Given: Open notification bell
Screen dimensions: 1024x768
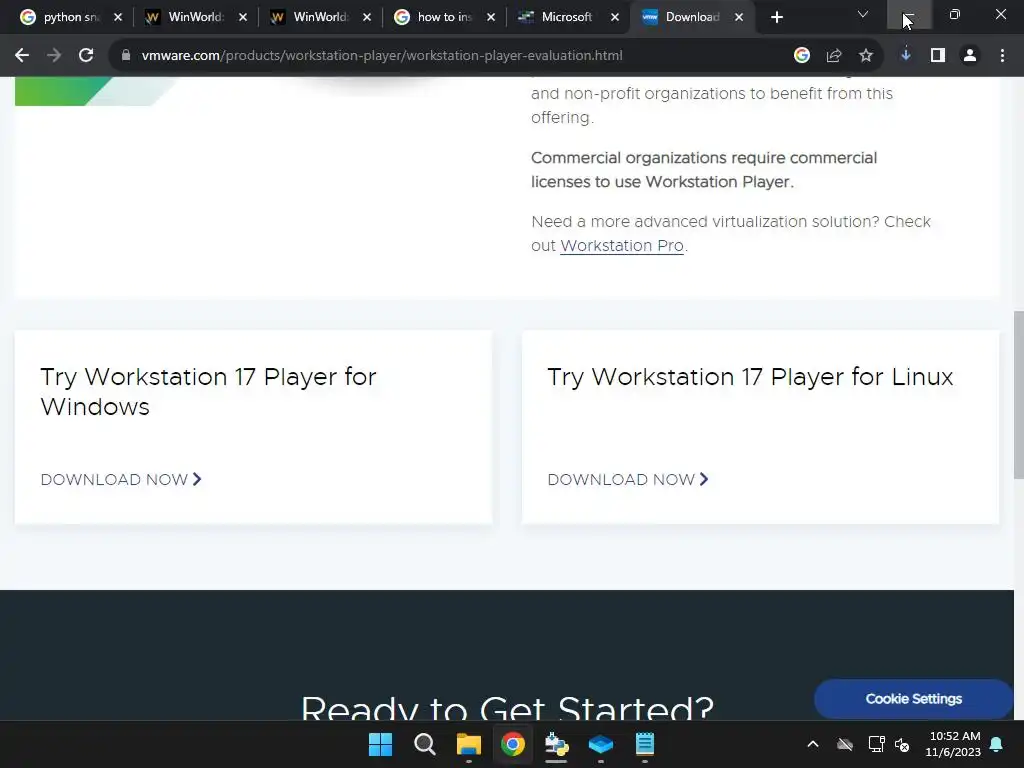Looking at the screenshot, I should click(x=997, y=744).
